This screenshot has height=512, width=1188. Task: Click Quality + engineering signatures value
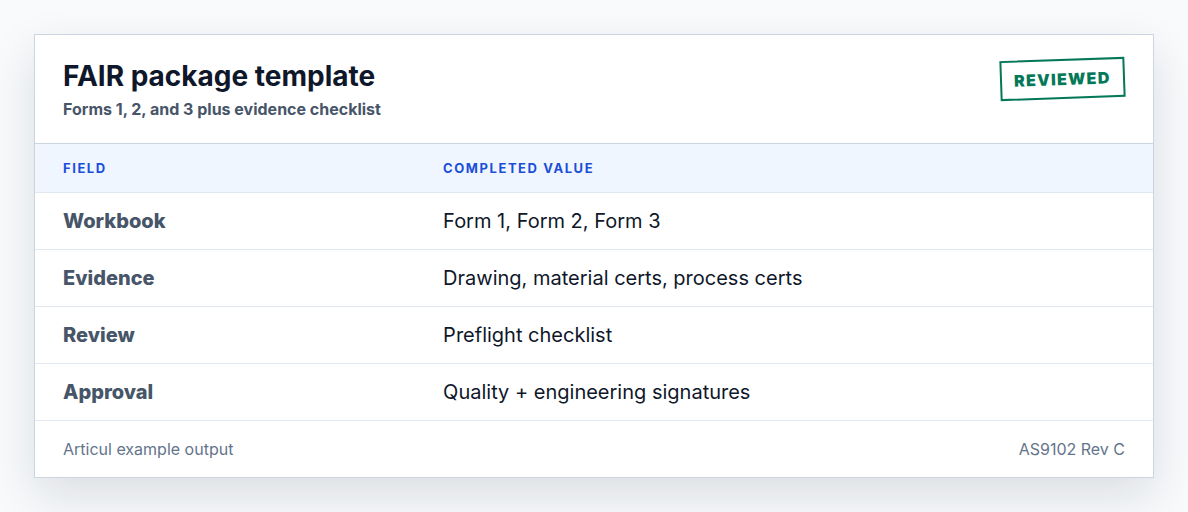(597, 392)
